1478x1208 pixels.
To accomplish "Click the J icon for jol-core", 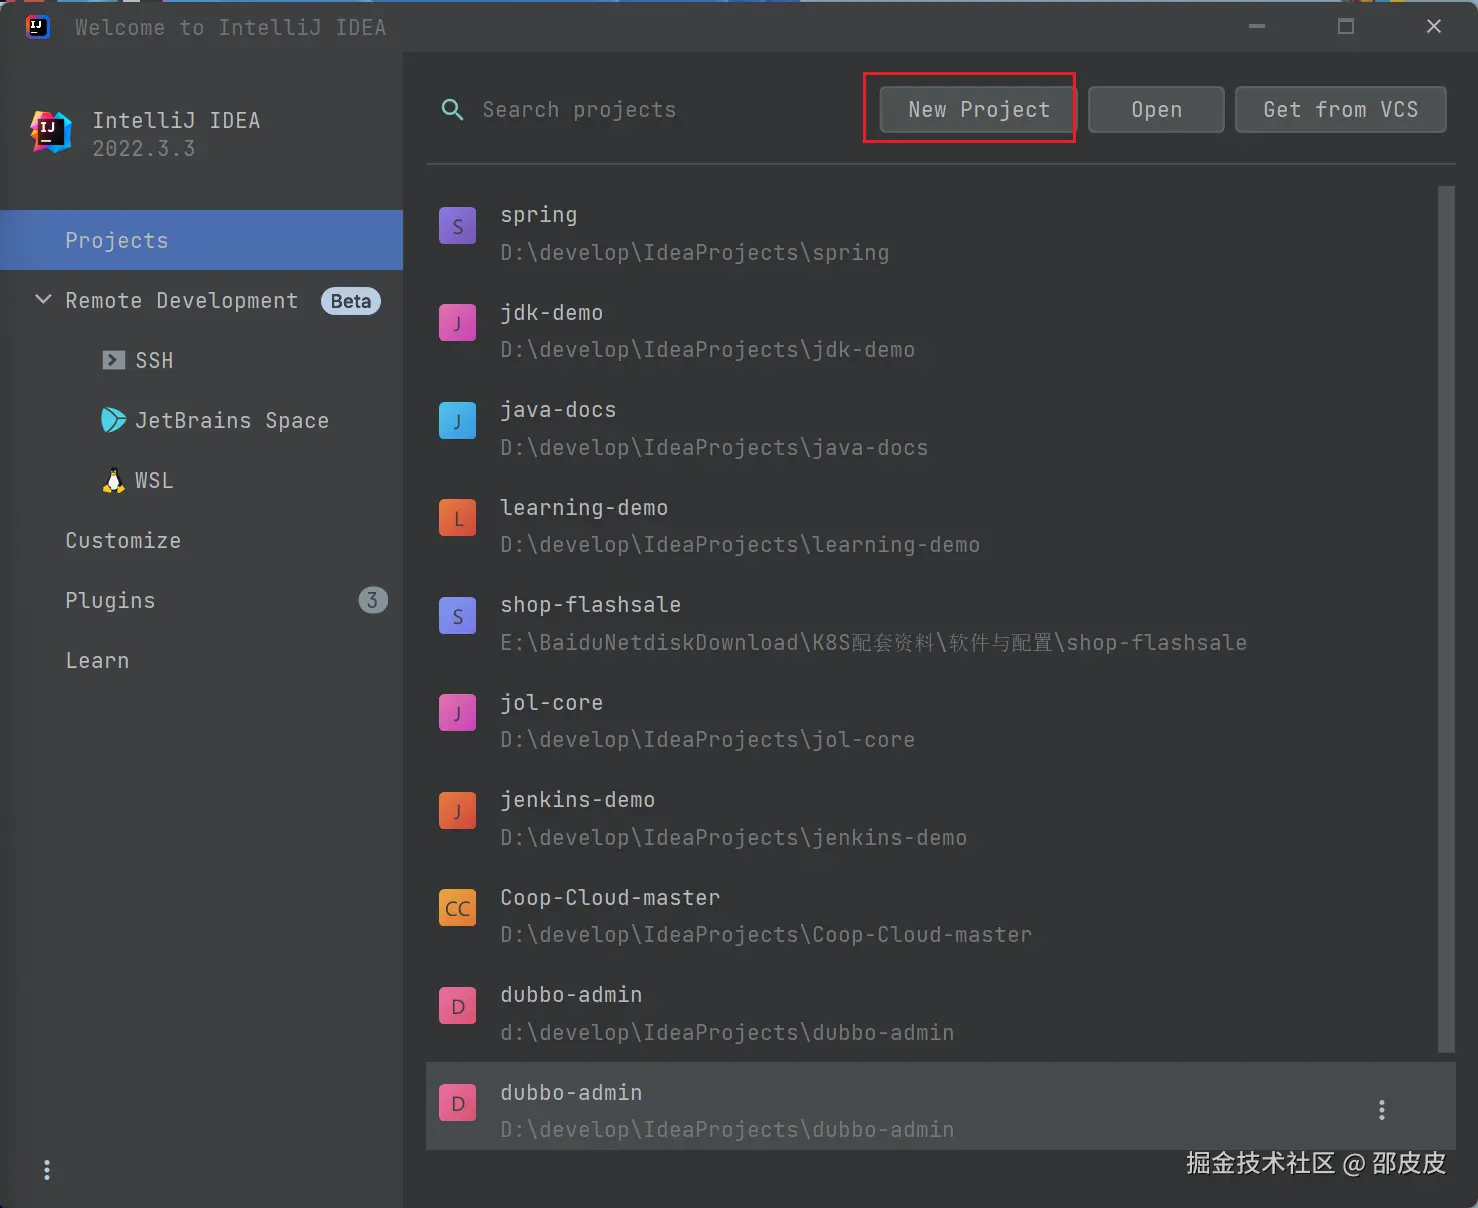I will [458, 713].
